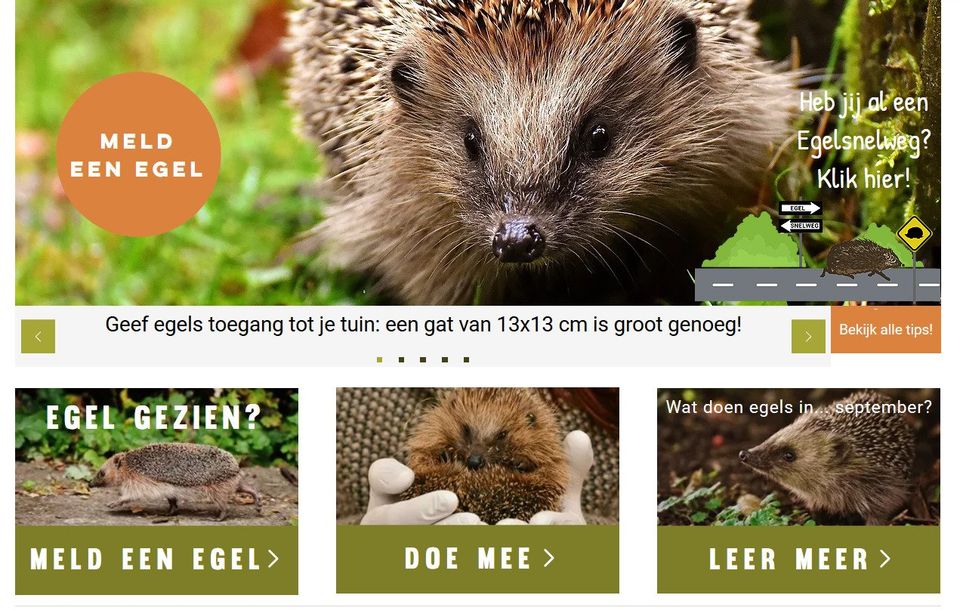Click the orange 'Meld een egel' circle

click(x=138, y=154)
